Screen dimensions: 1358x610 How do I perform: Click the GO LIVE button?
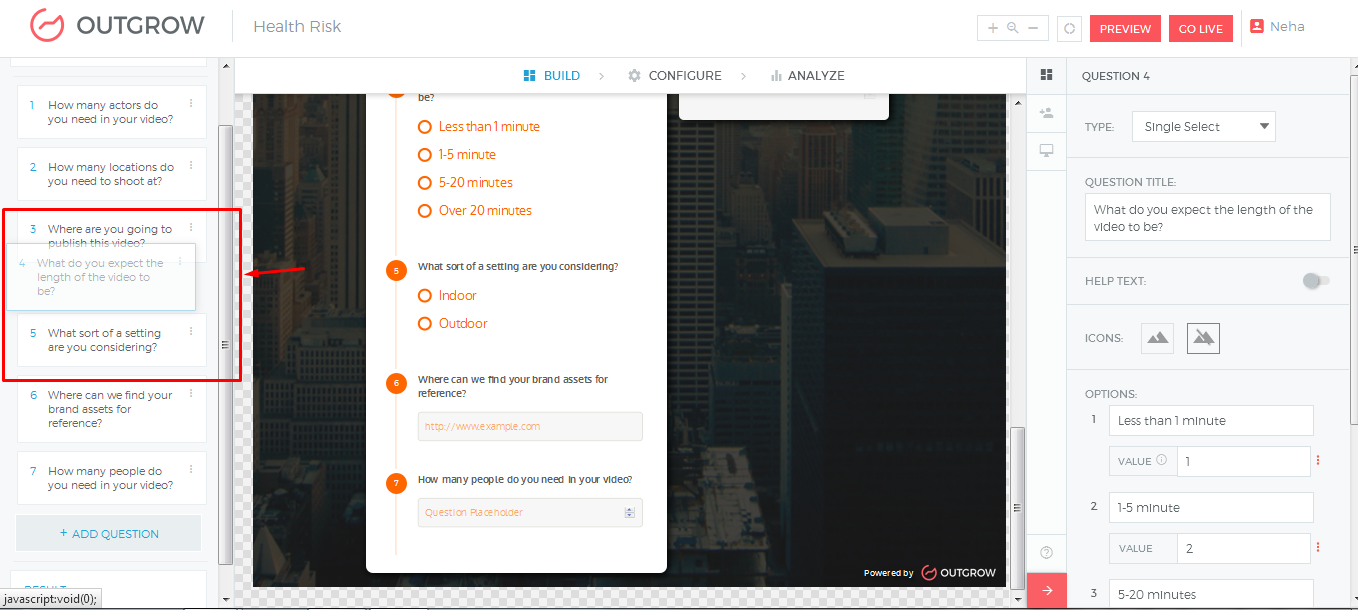[1200, 29]
